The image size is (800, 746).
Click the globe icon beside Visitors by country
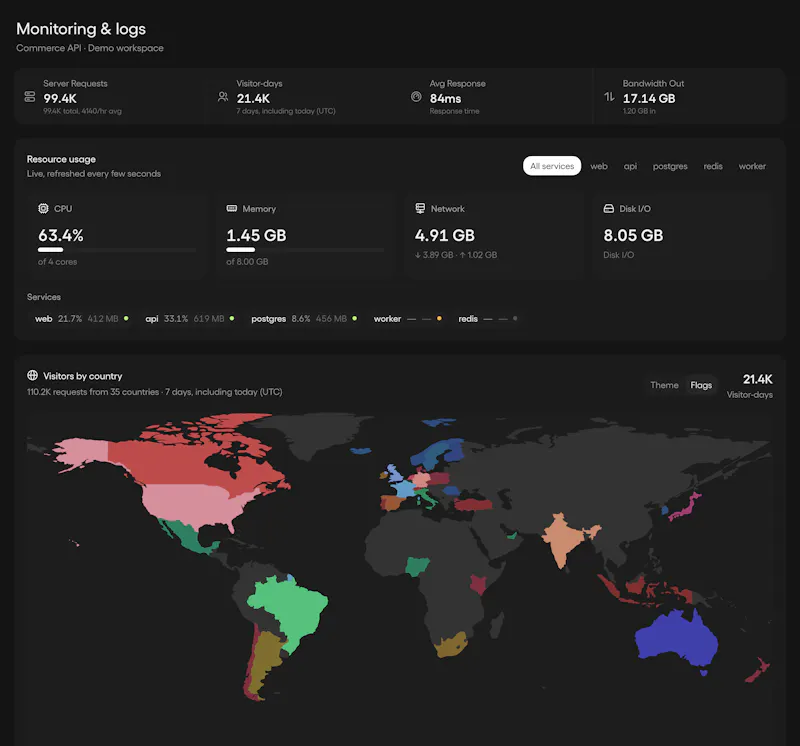32,376
